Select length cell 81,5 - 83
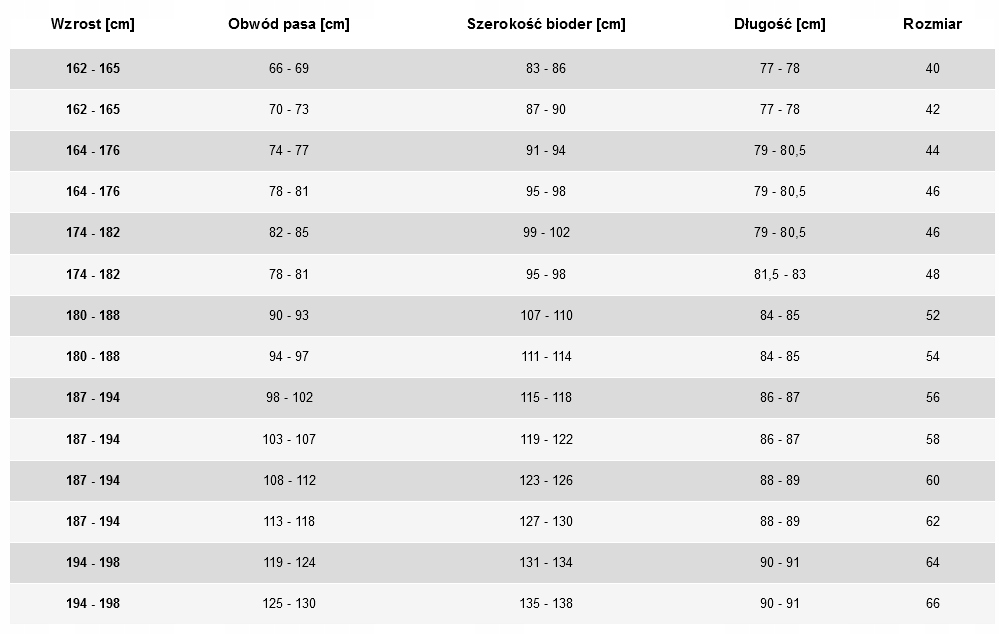 (779, 274)
